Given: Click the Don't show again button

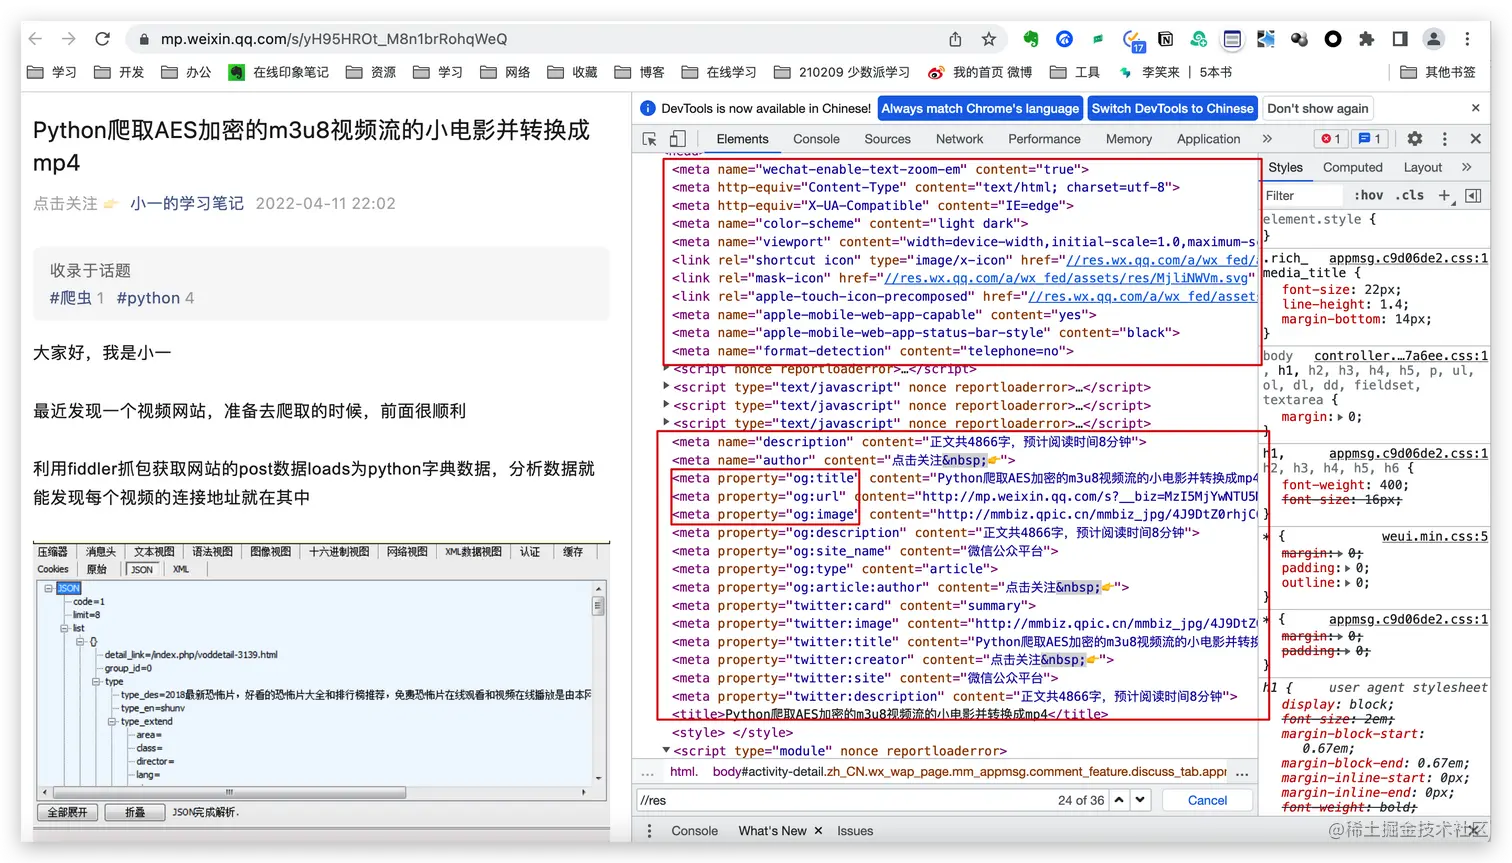Looking at the screenshot, I should 1317,108.
